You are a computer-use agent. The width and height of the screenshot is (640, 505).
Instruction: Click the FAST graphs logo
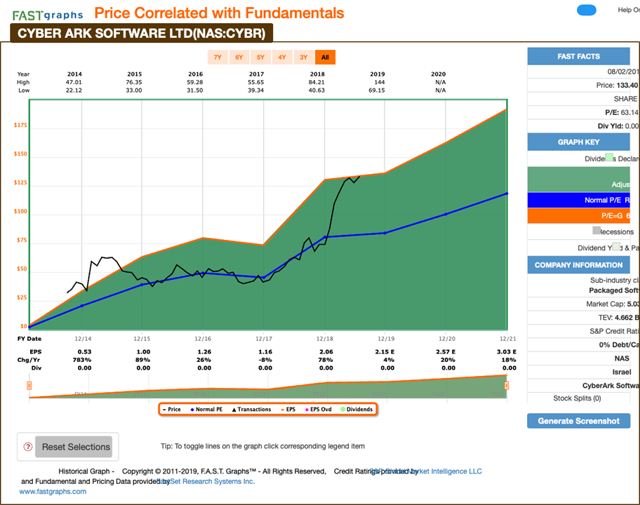point(48,15)
